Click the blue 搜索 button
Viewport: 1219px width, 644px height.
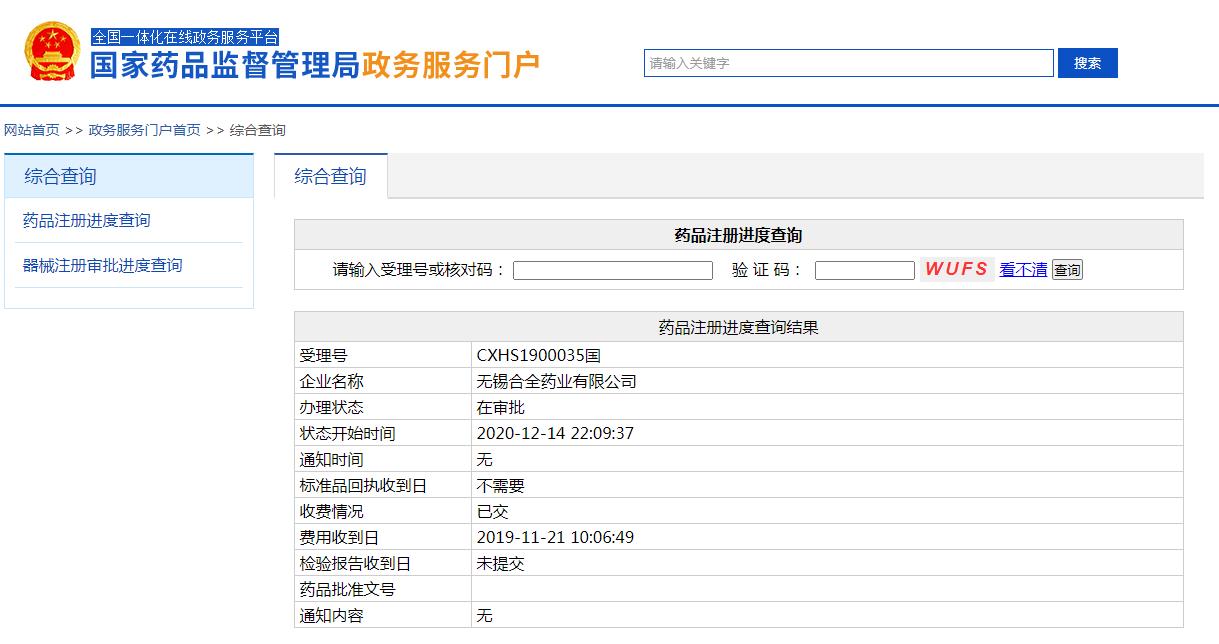point(1088,63)
